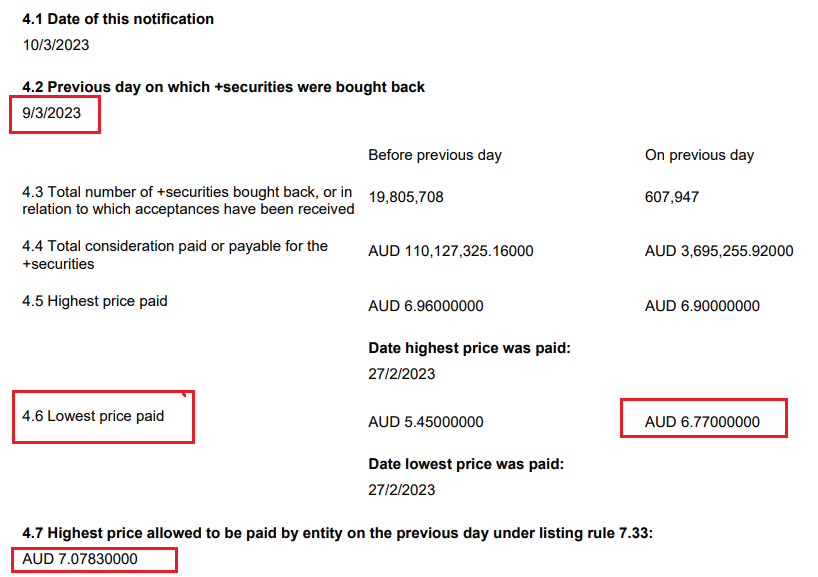Click the Date highest price was paid label
This screenshot has height=577, width=818.
click(x=470, y=348)
